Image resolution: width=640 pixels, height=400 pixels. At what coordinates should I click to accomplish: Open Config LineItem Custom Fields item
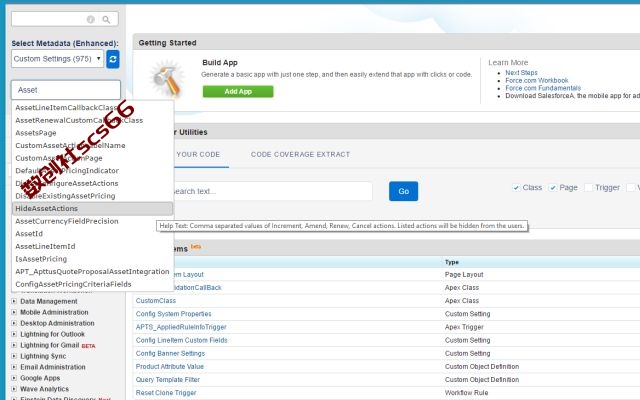tap(182, 340)
